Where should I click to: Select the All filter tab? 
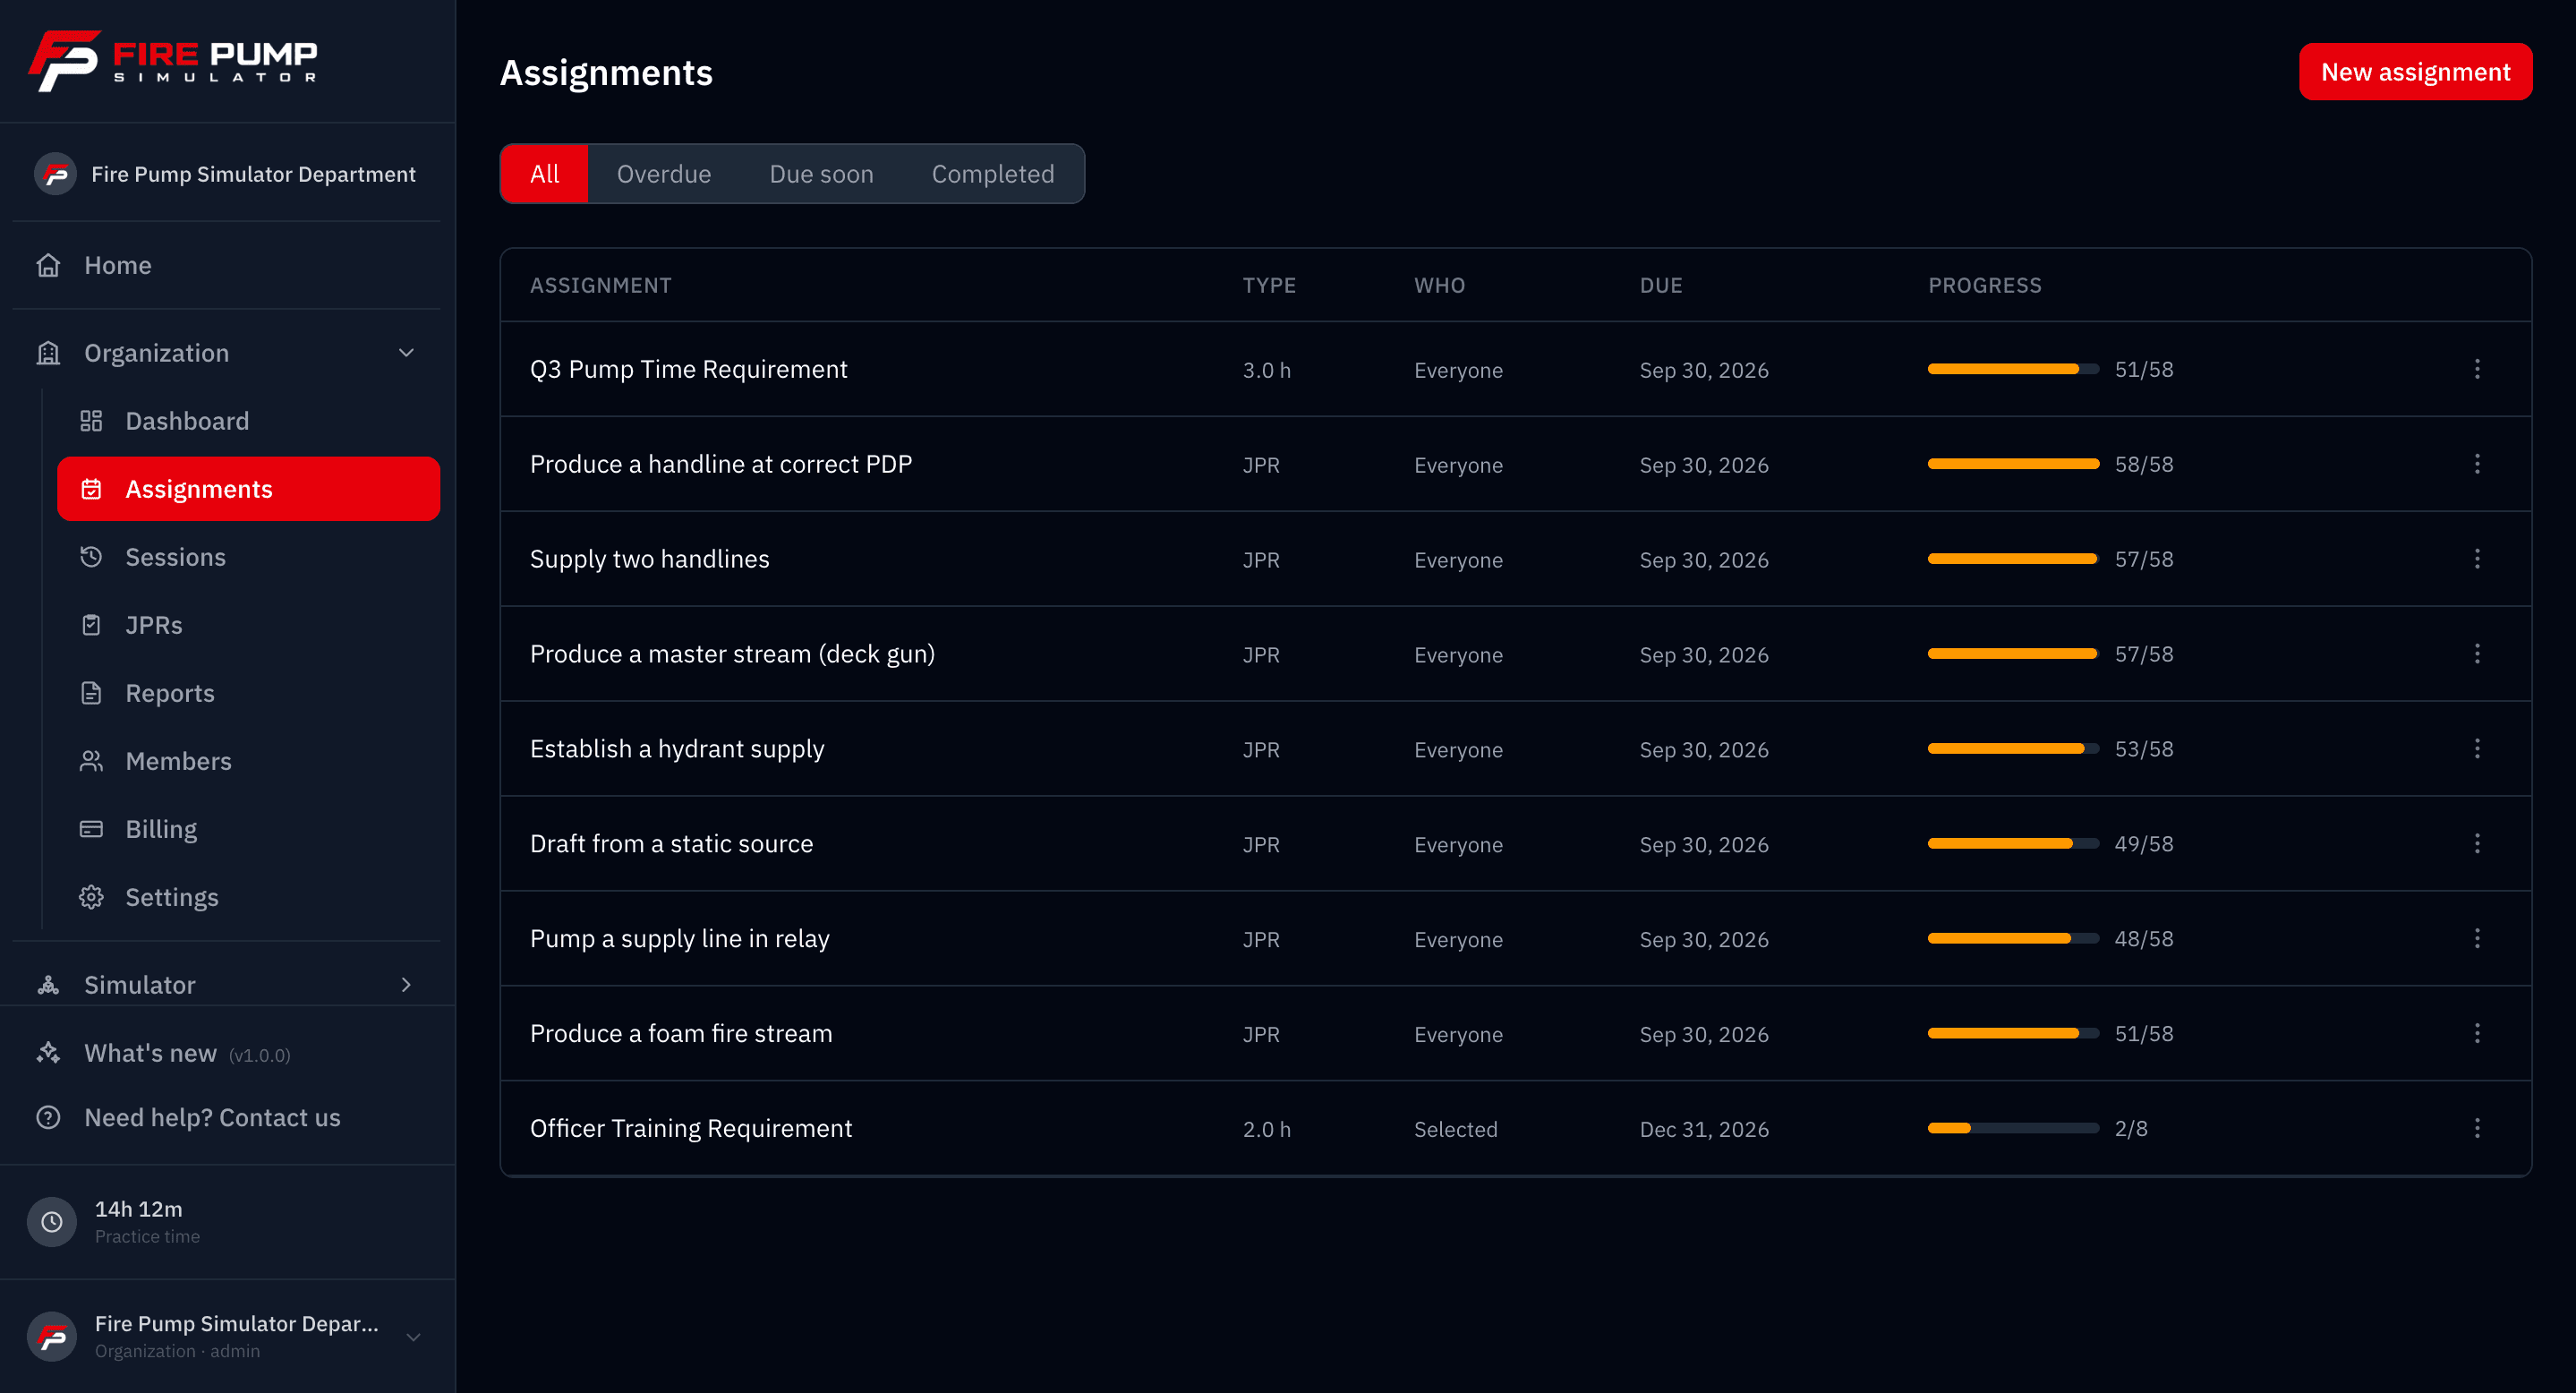544,174
